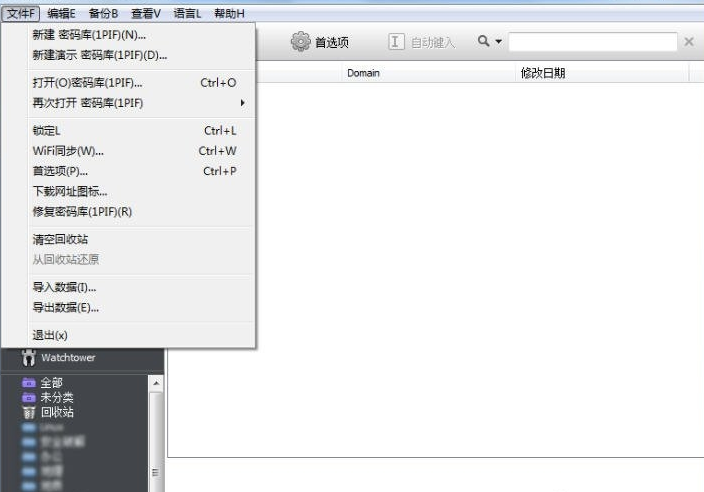Select the 未分类 folder label
The height and width of the screenshot is (492, 704).
click(57, 398)
